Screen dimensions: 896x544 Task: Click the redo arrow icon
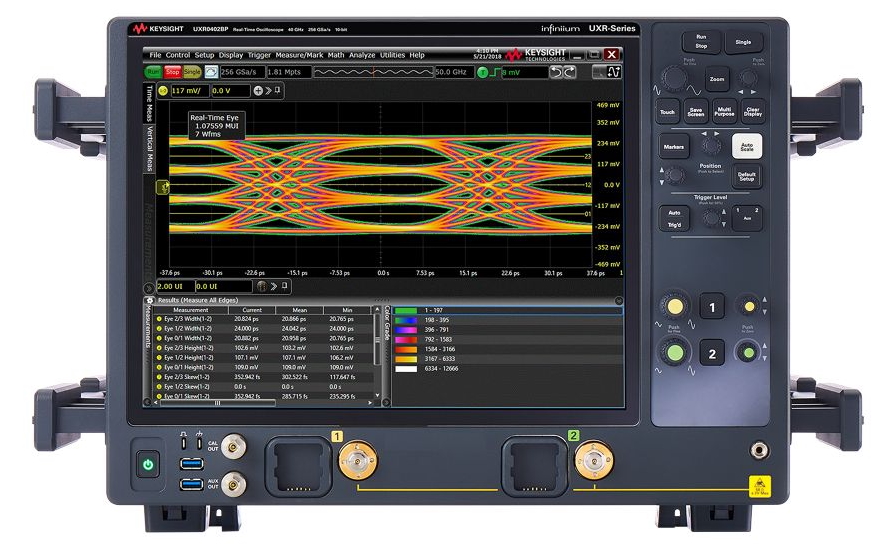point(569,72)
